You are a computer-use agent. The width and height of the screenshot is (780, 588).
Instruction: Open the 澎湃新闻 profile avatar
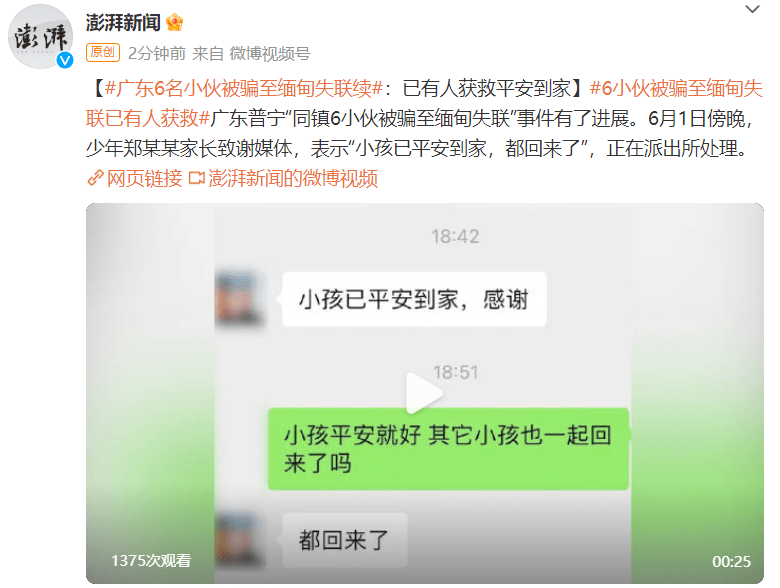coord(40,36)
